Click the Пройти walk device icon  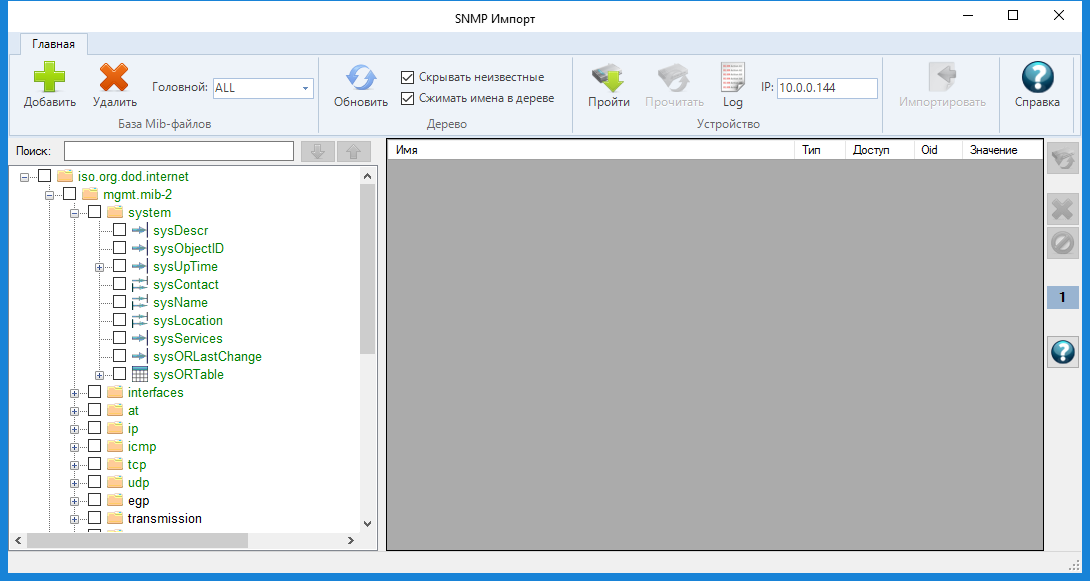point(608,77)
